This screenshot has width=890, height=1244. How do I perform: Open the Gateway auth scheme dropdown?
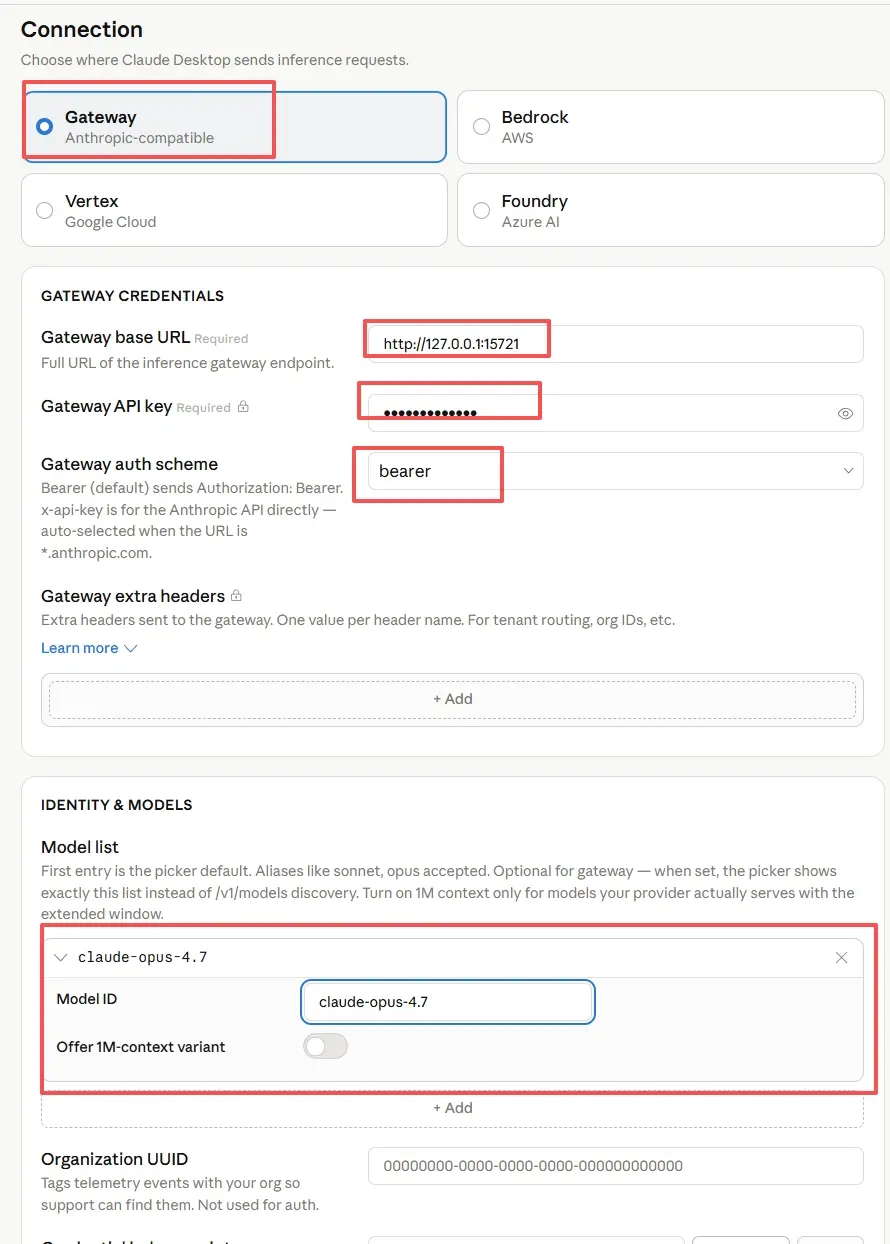click(615, 471)
